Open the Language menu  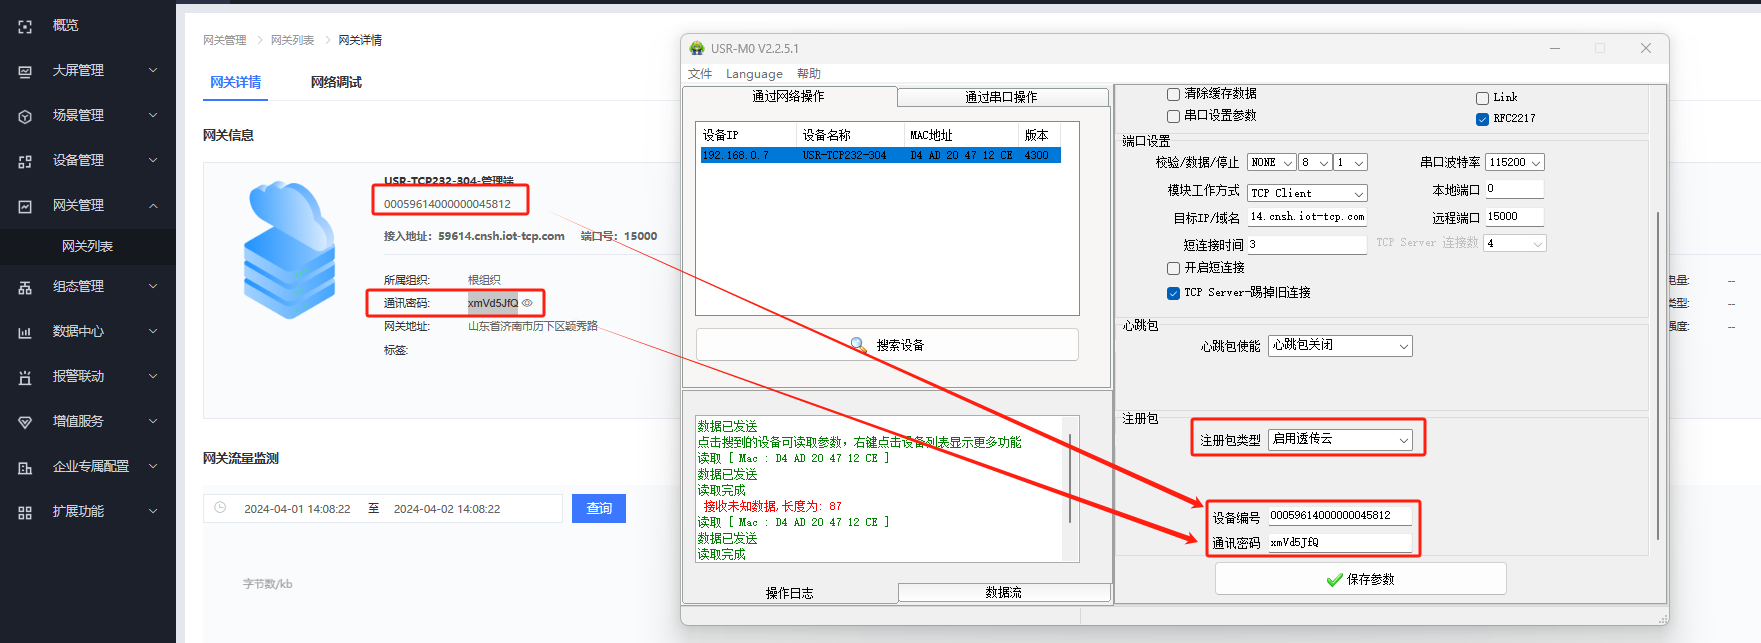(754, 74)
